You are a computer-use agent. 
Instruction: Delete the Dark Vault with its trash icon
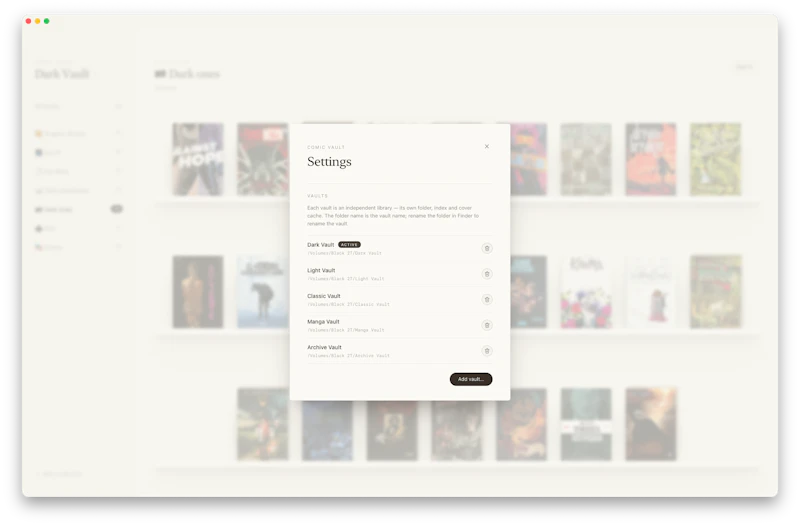[x=487, y=248]
